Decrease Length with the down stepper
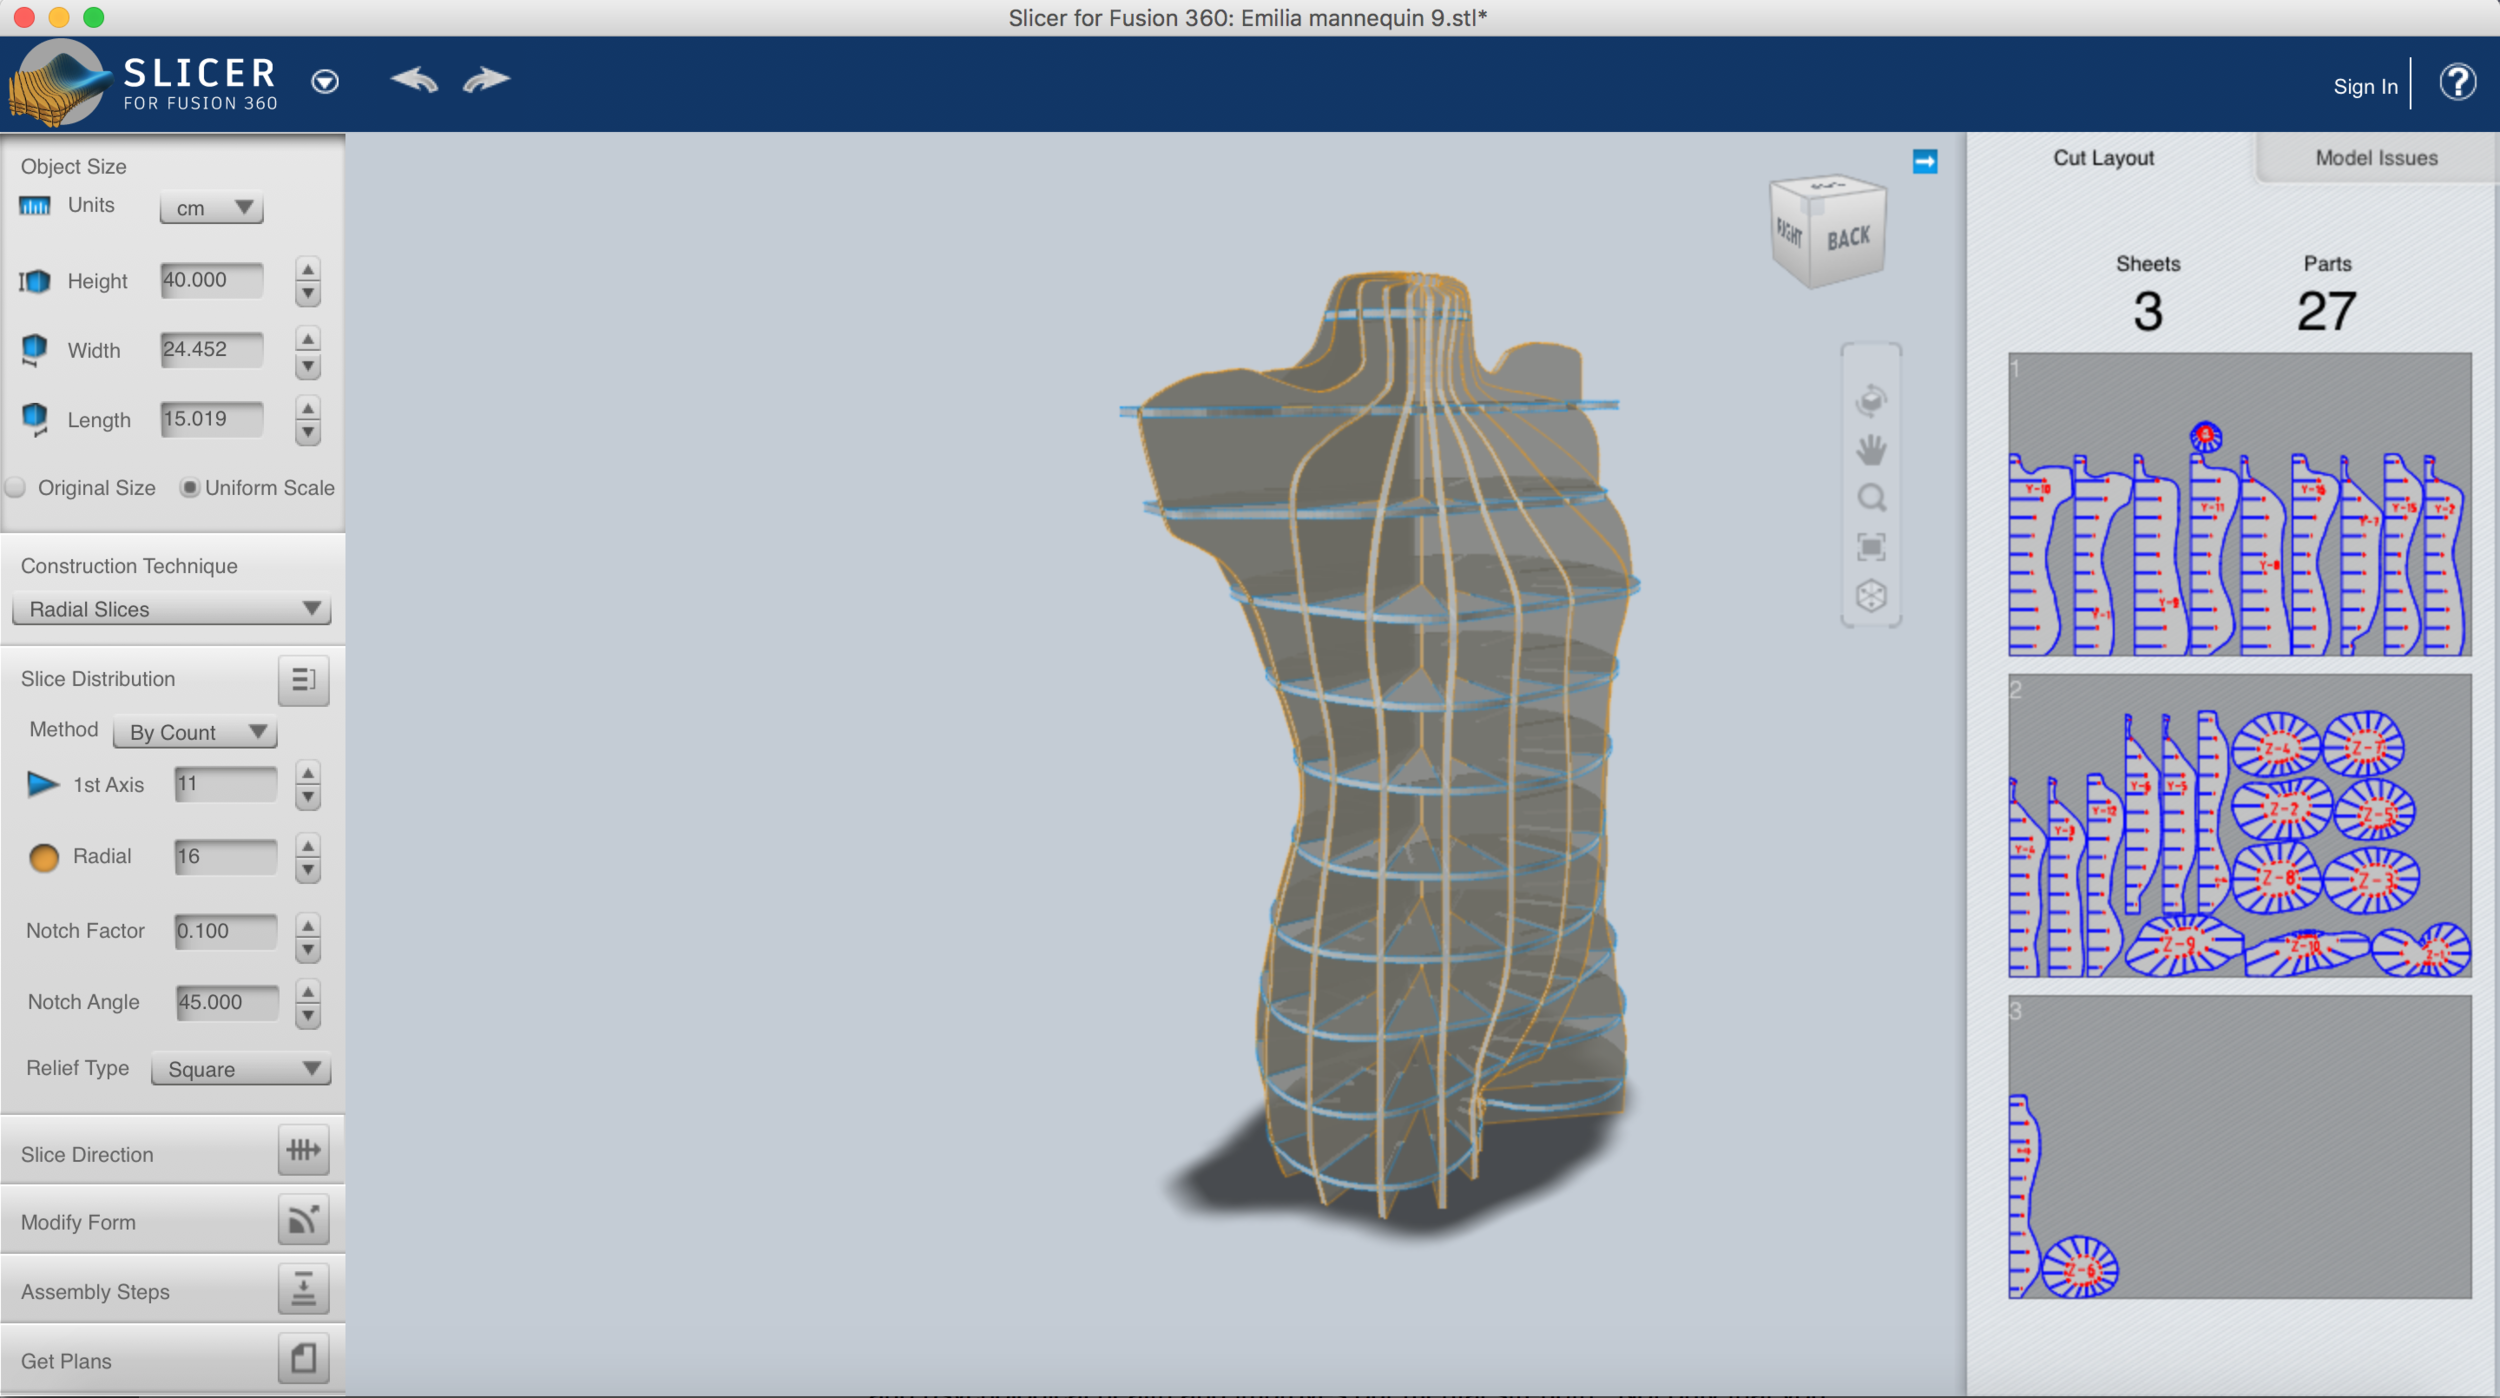The height and width of the screenshot is (1398, 2500). click(308, 433)
